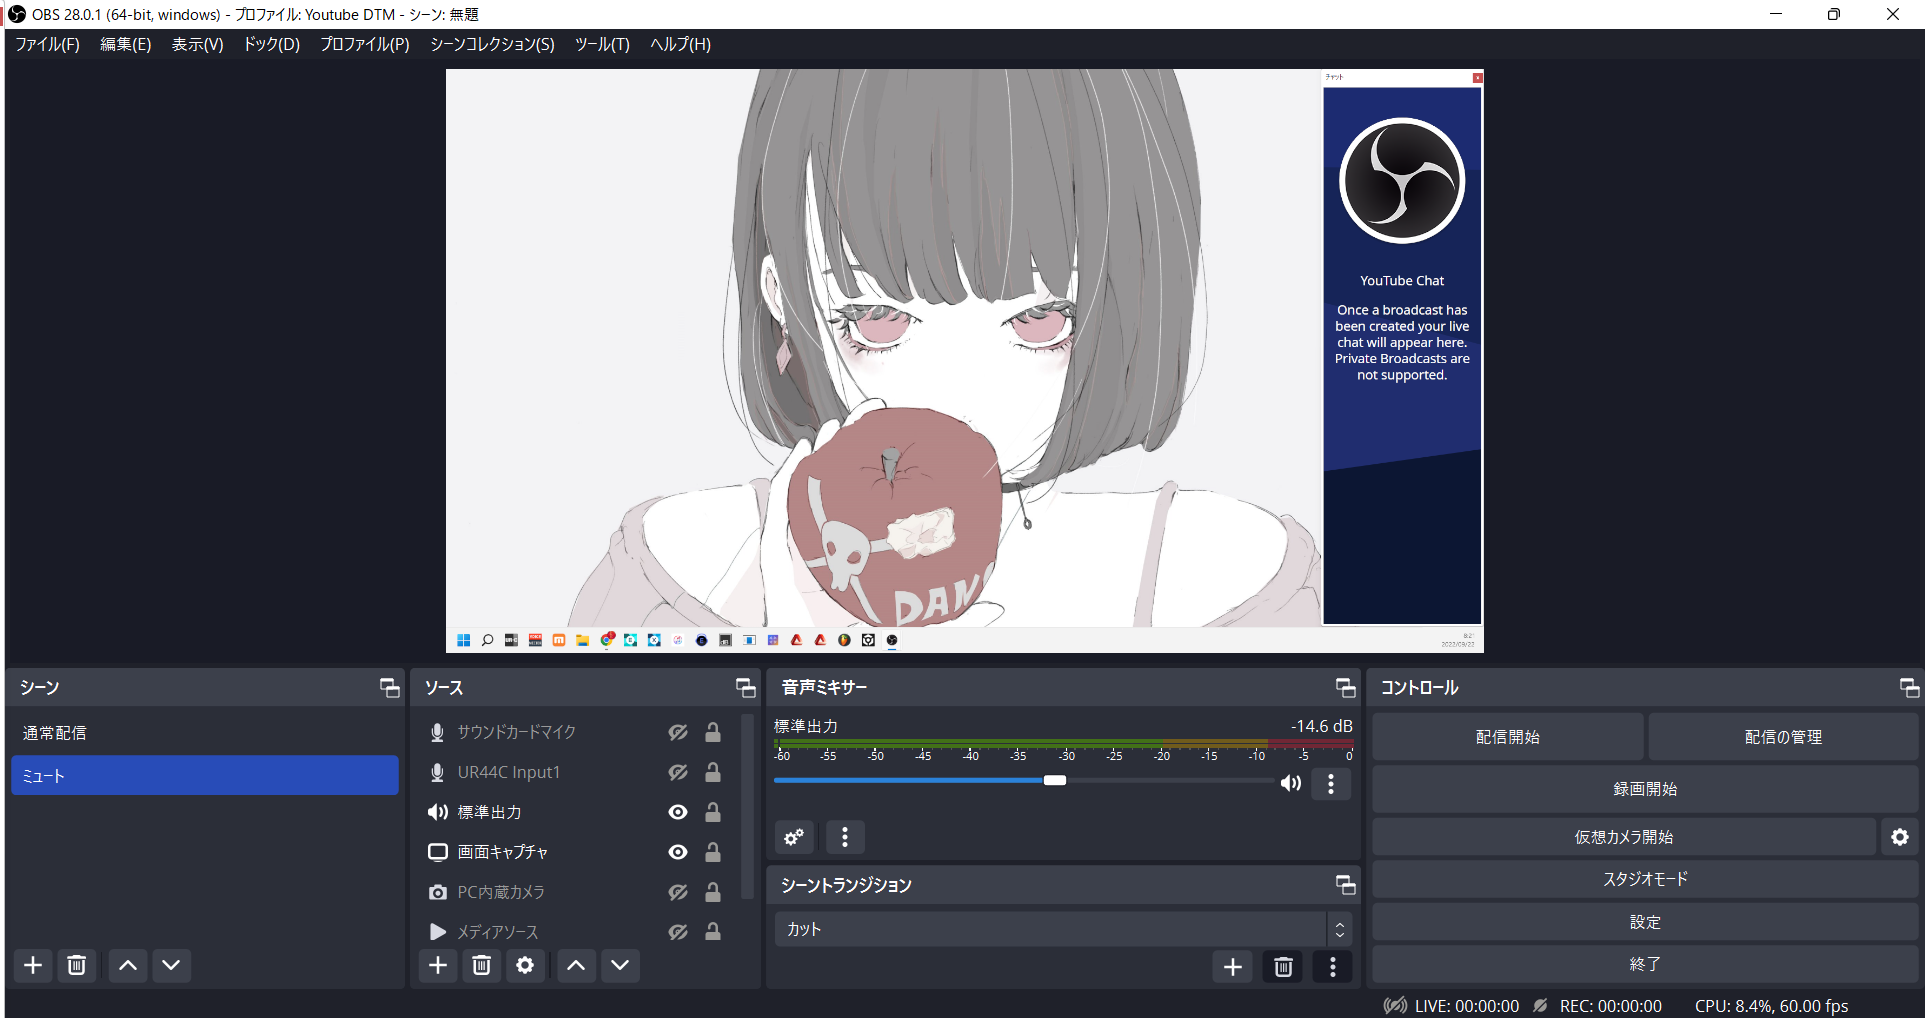Image resolution: width=1925 pixels, height=1018 pixels.
Task: Open advanced audio properties gears icon
Action: [x=794, y=837]
